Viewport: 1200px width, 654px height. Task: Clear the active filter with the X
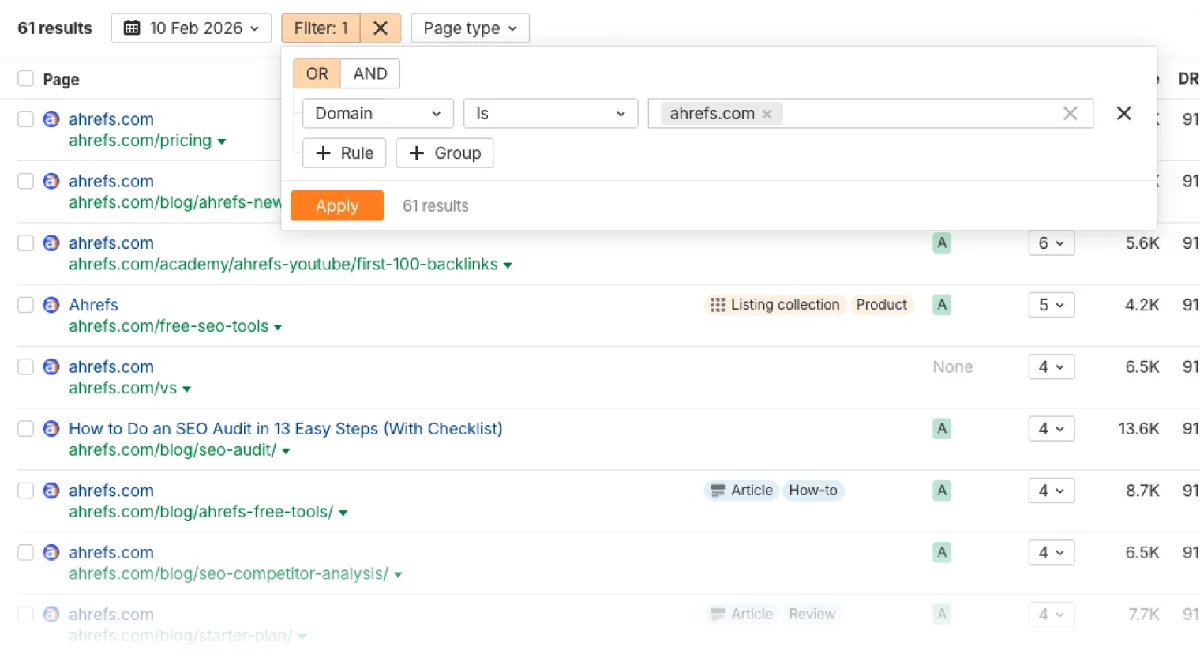(380, 28)
